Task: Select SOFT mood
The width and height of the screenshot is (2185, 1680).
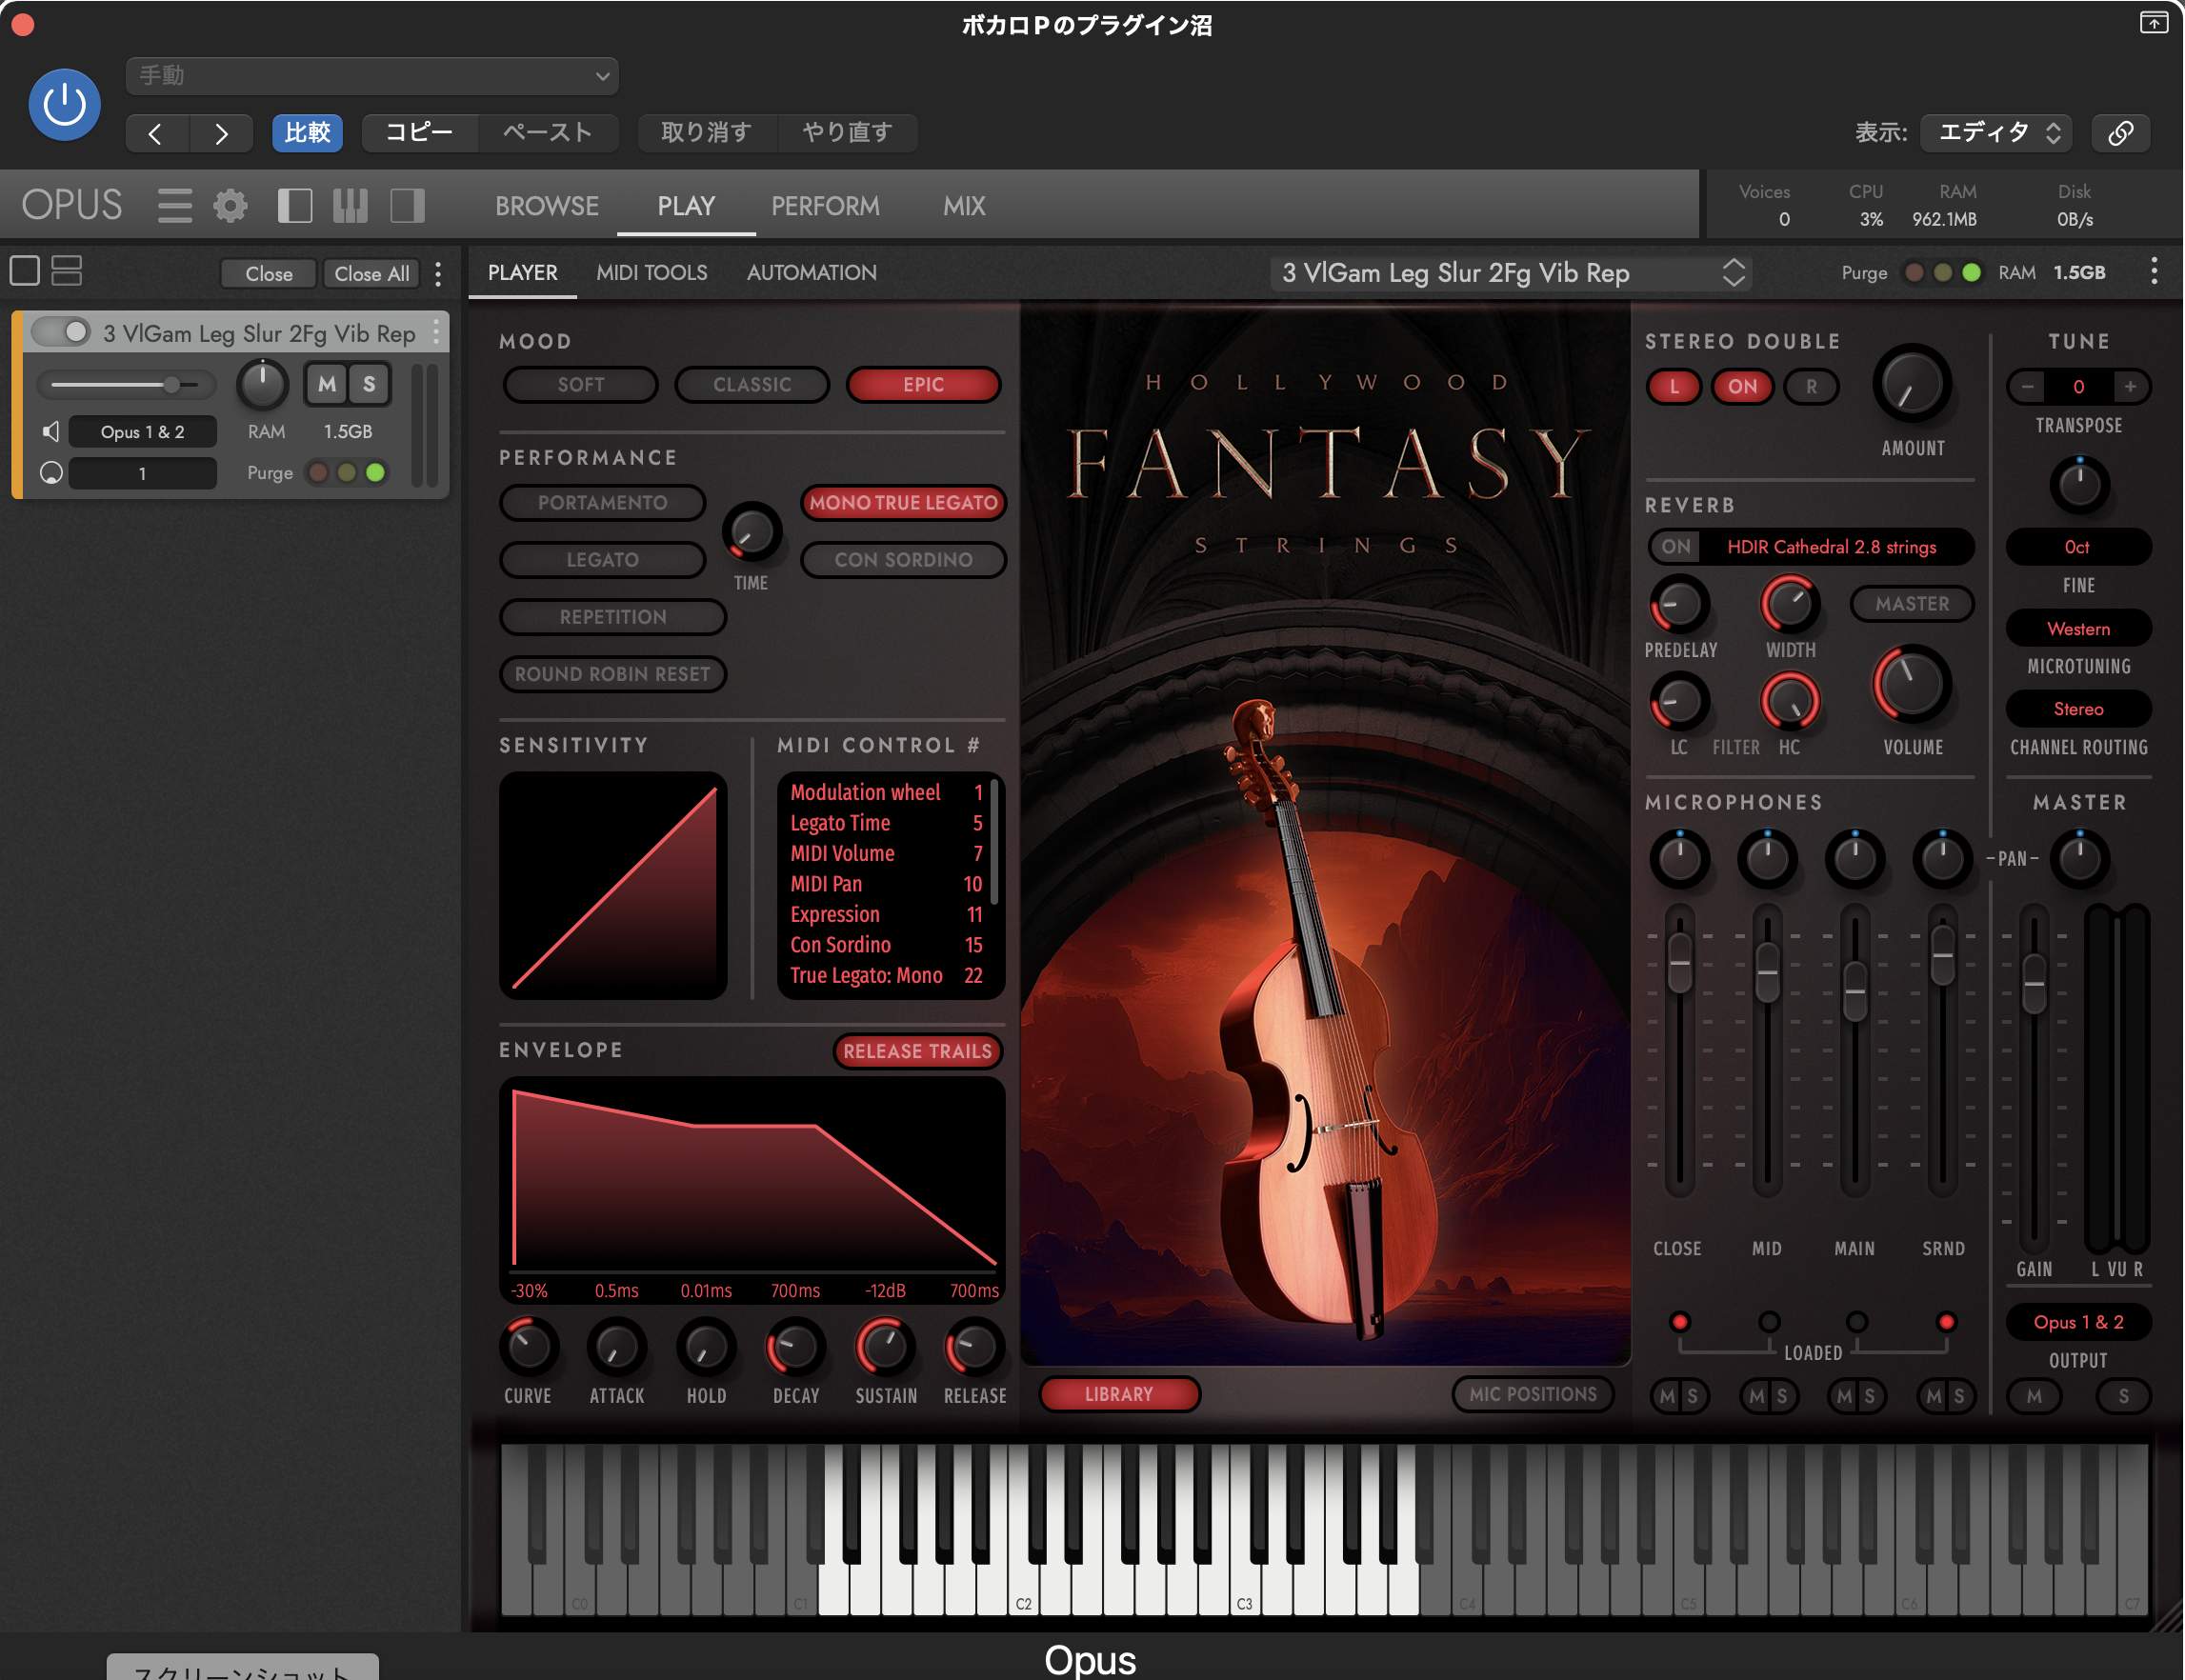Action: 581,385
